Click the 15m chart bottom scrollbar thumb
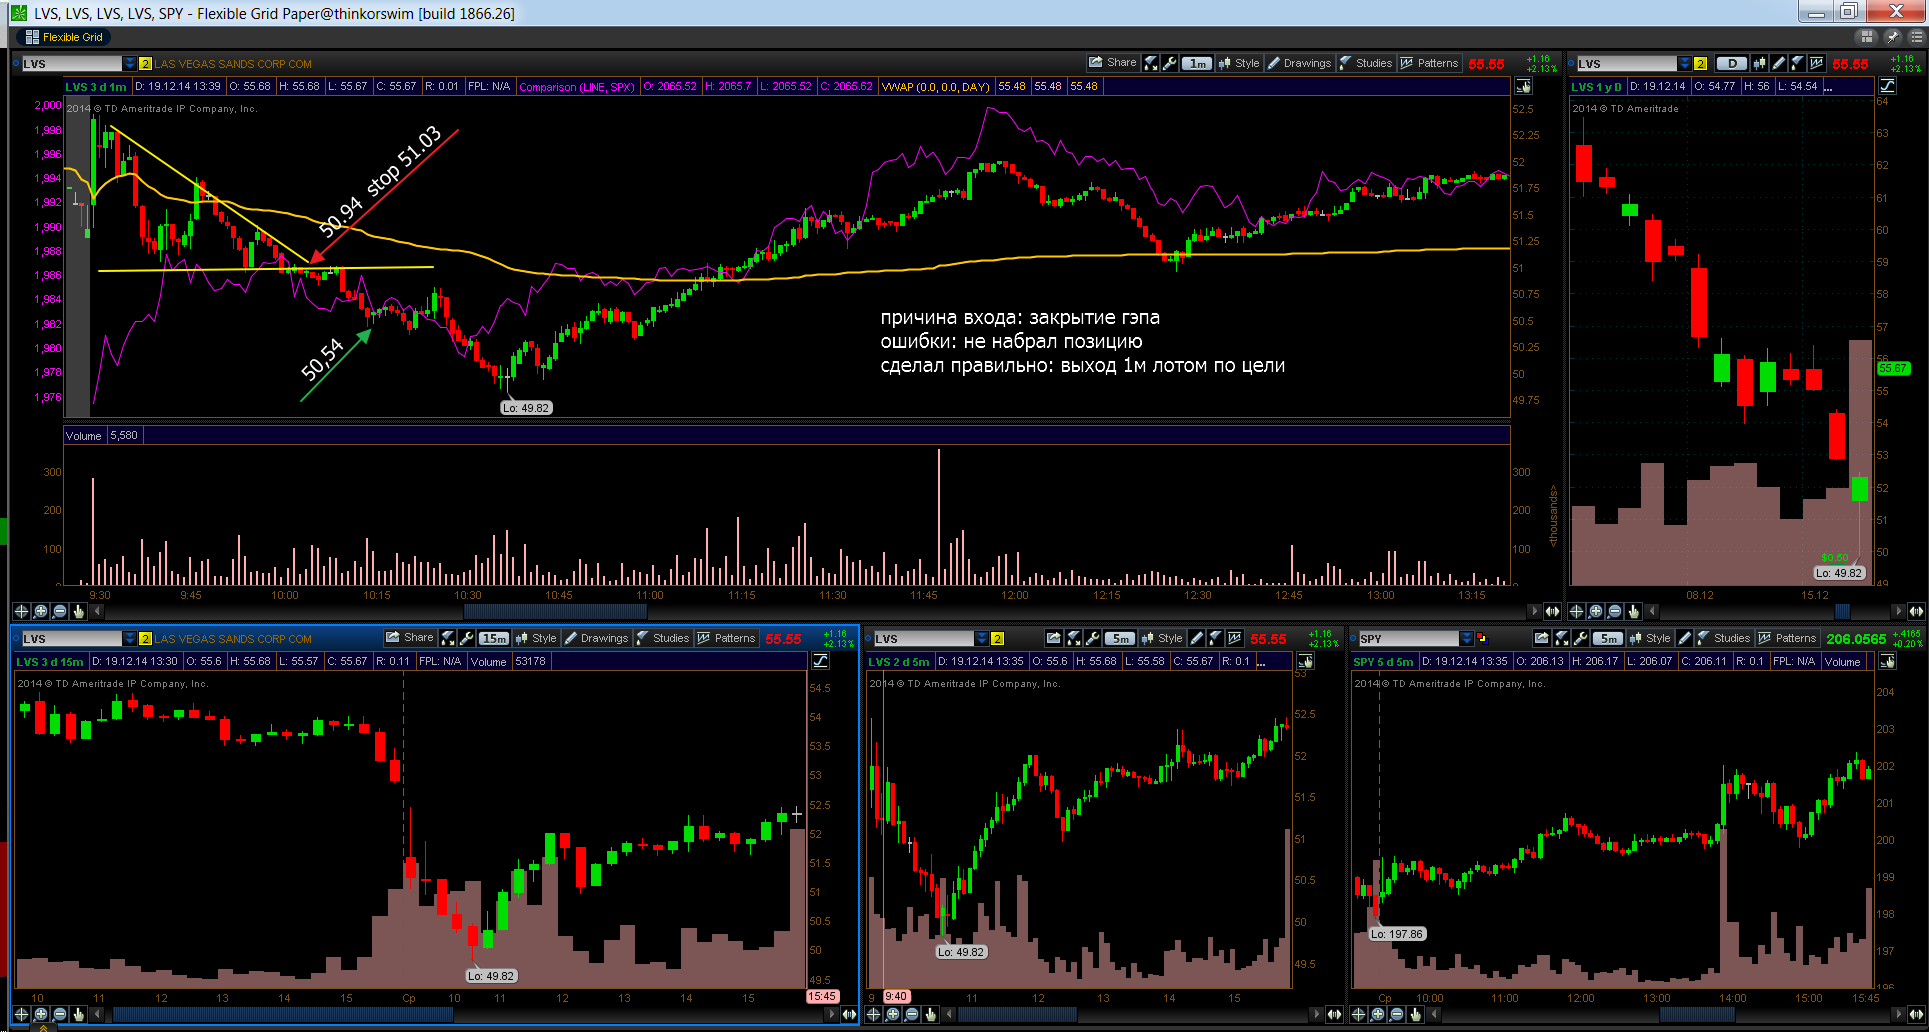 282,1014
